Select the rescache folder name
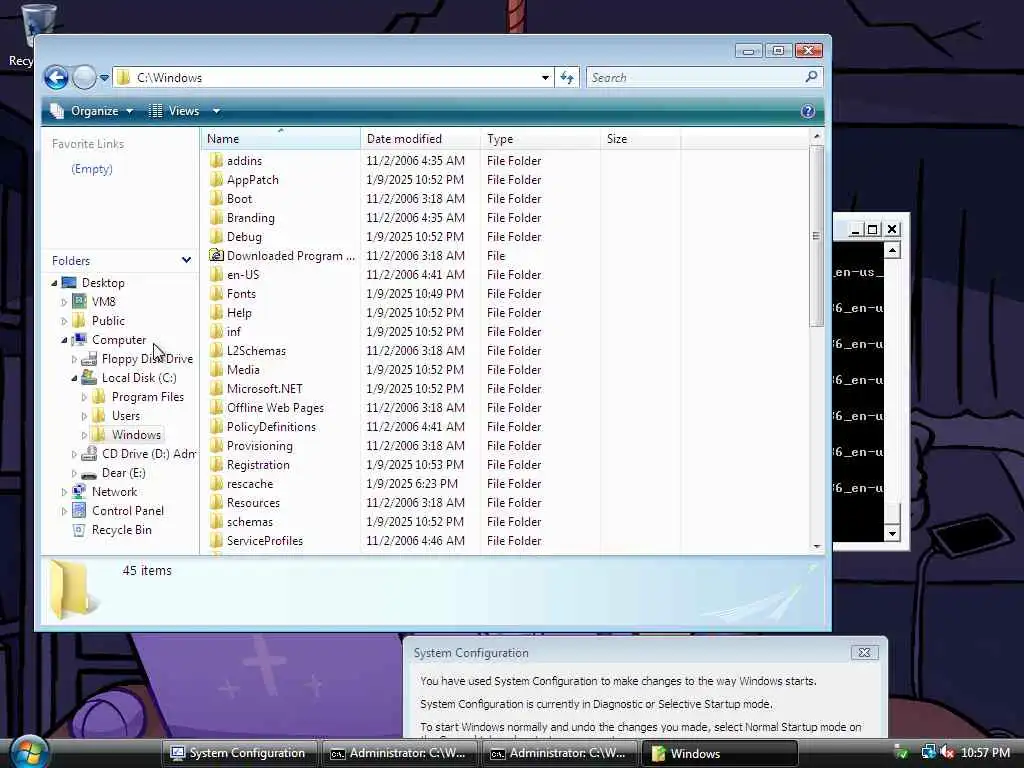 pyautogui.click(x=249, y=484)
